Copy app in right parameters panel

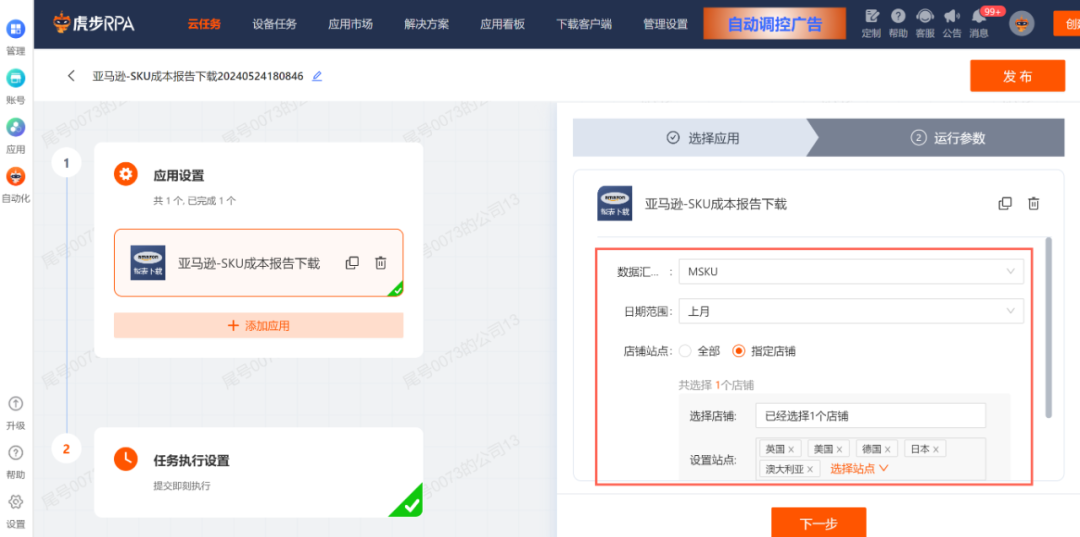tap(1005, 203)
